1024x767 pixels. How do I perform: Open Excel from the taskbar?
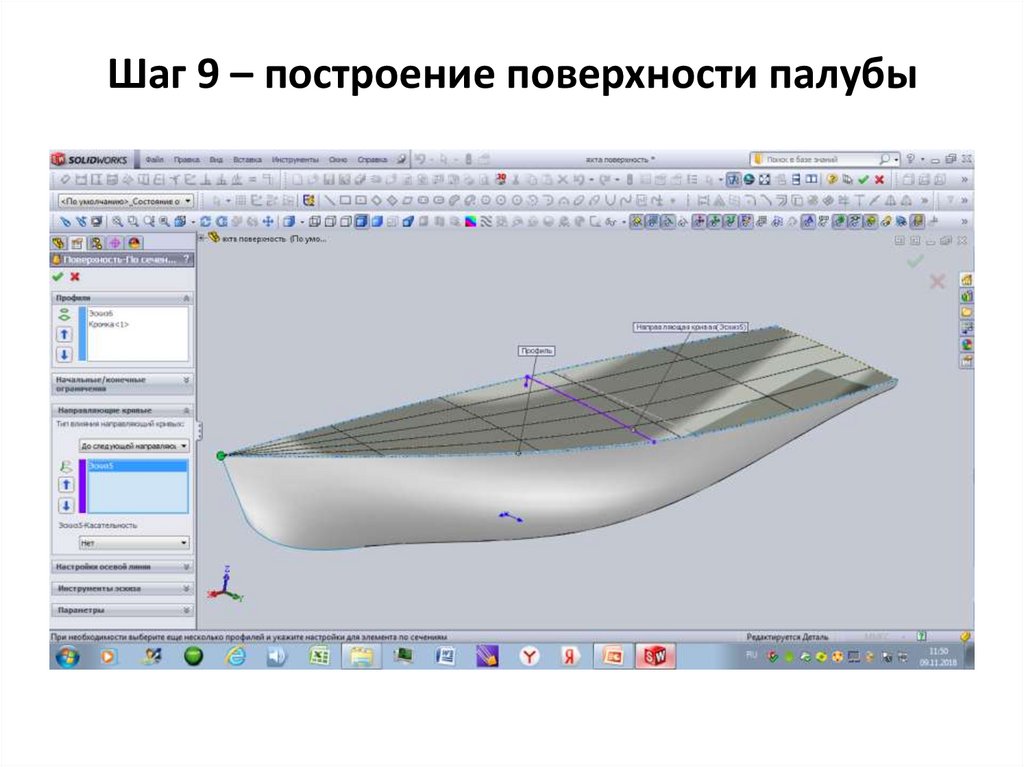click(319, 656)
